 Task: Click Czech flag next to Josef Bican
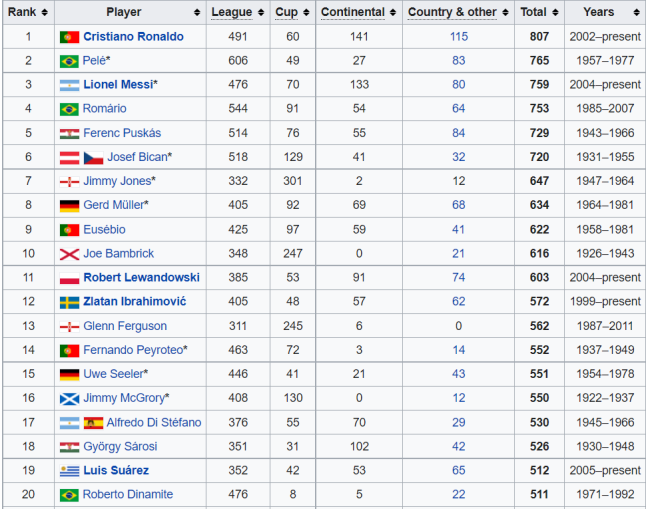(x=93, y=158)
